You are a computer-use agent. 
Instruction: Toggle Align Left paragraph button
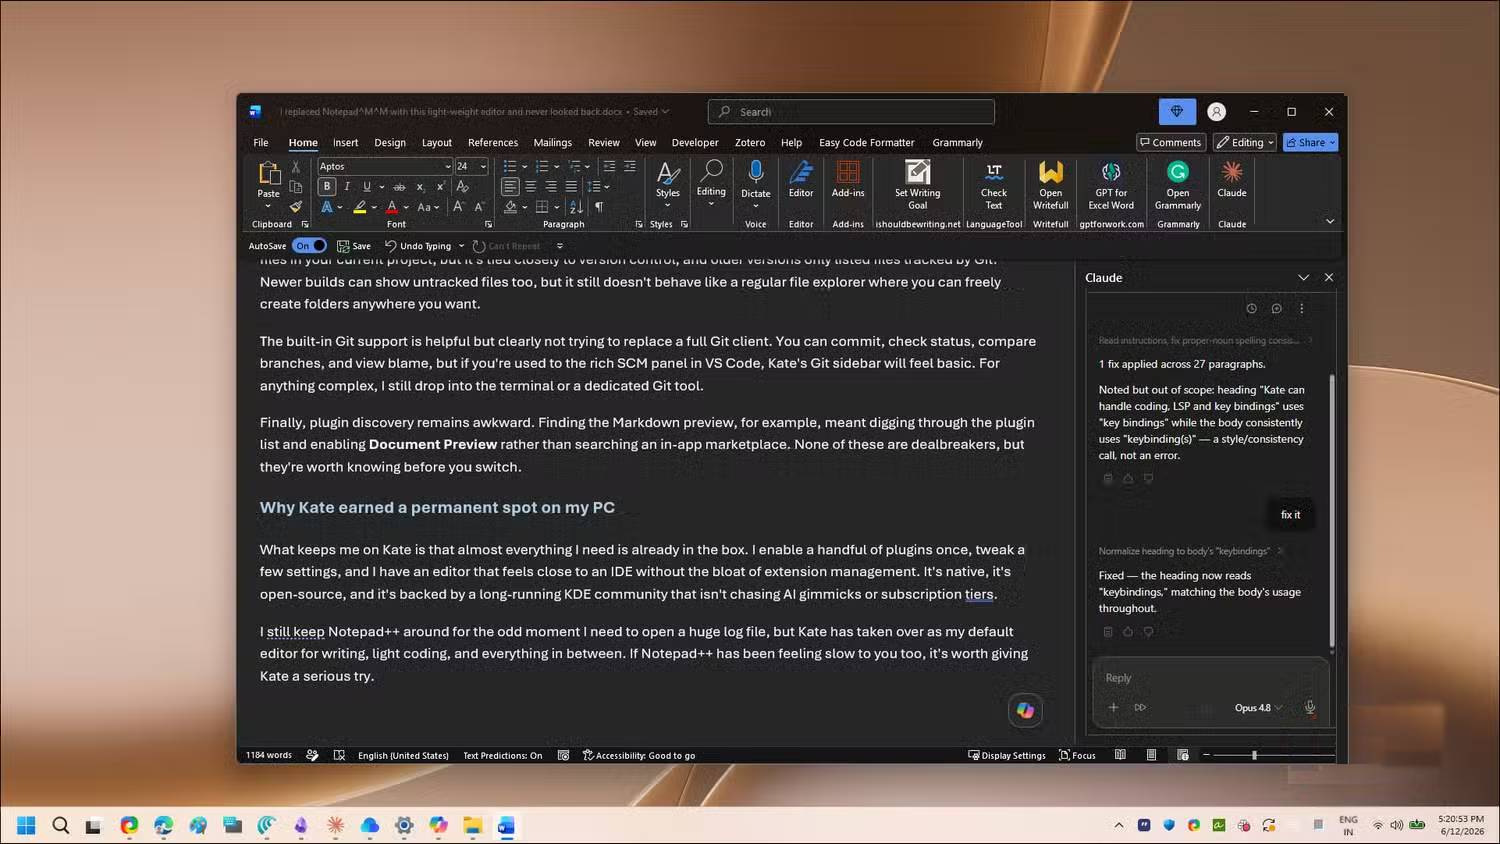[x=510, y=186]
